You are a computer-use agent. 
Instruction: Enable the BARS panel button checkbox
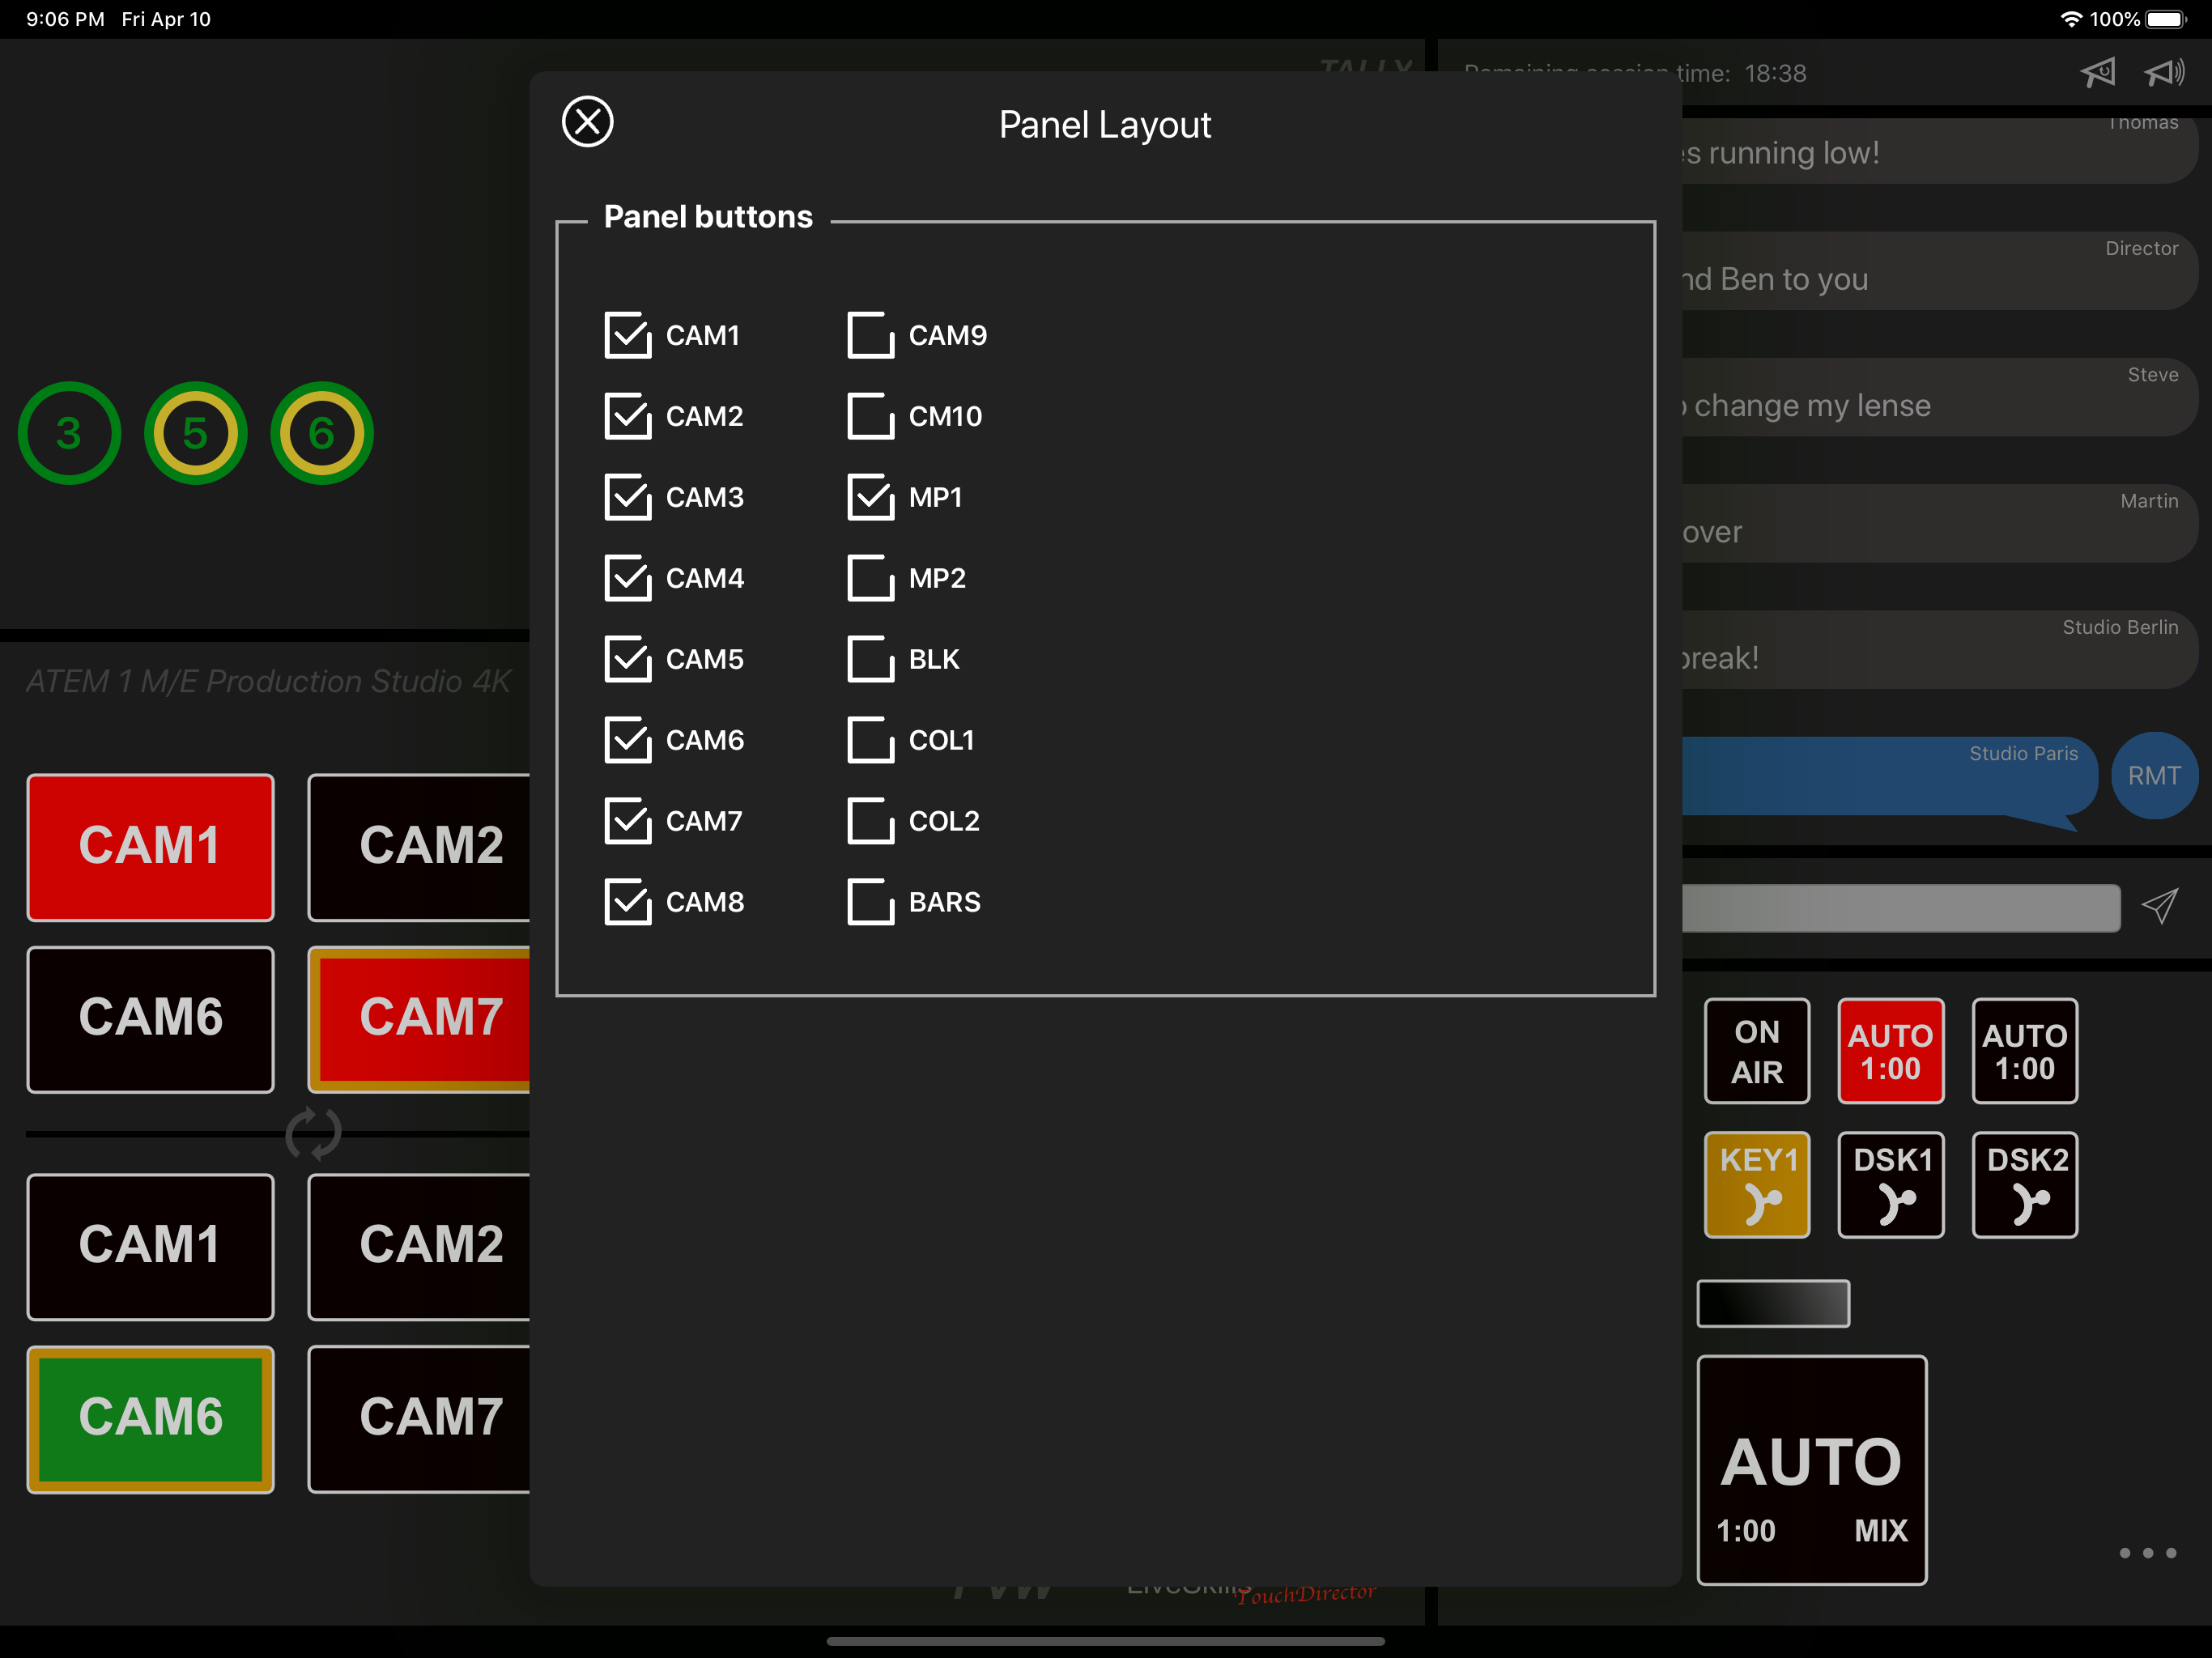pyautogui.click(x=870, y=902)
